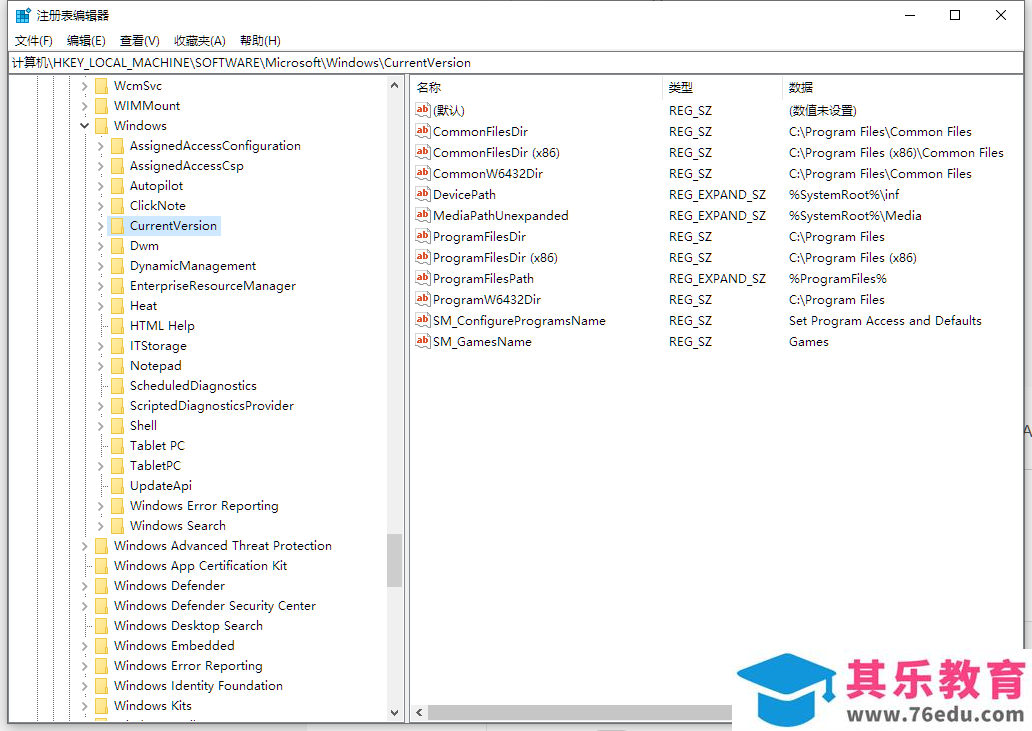
Task: Click the value list left scroll arrow
Action: click(419, 713)
